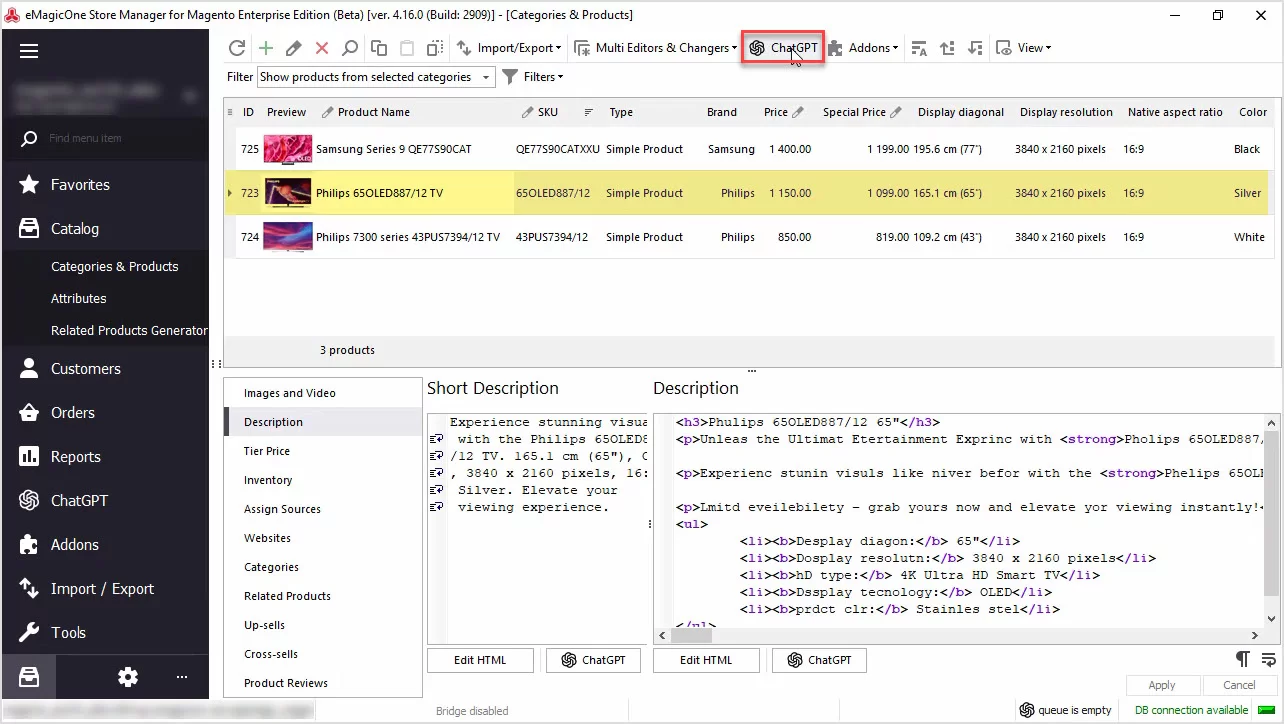Click ChatGPT button under Description
1284x724 pixels.
[x=819, y=660]
